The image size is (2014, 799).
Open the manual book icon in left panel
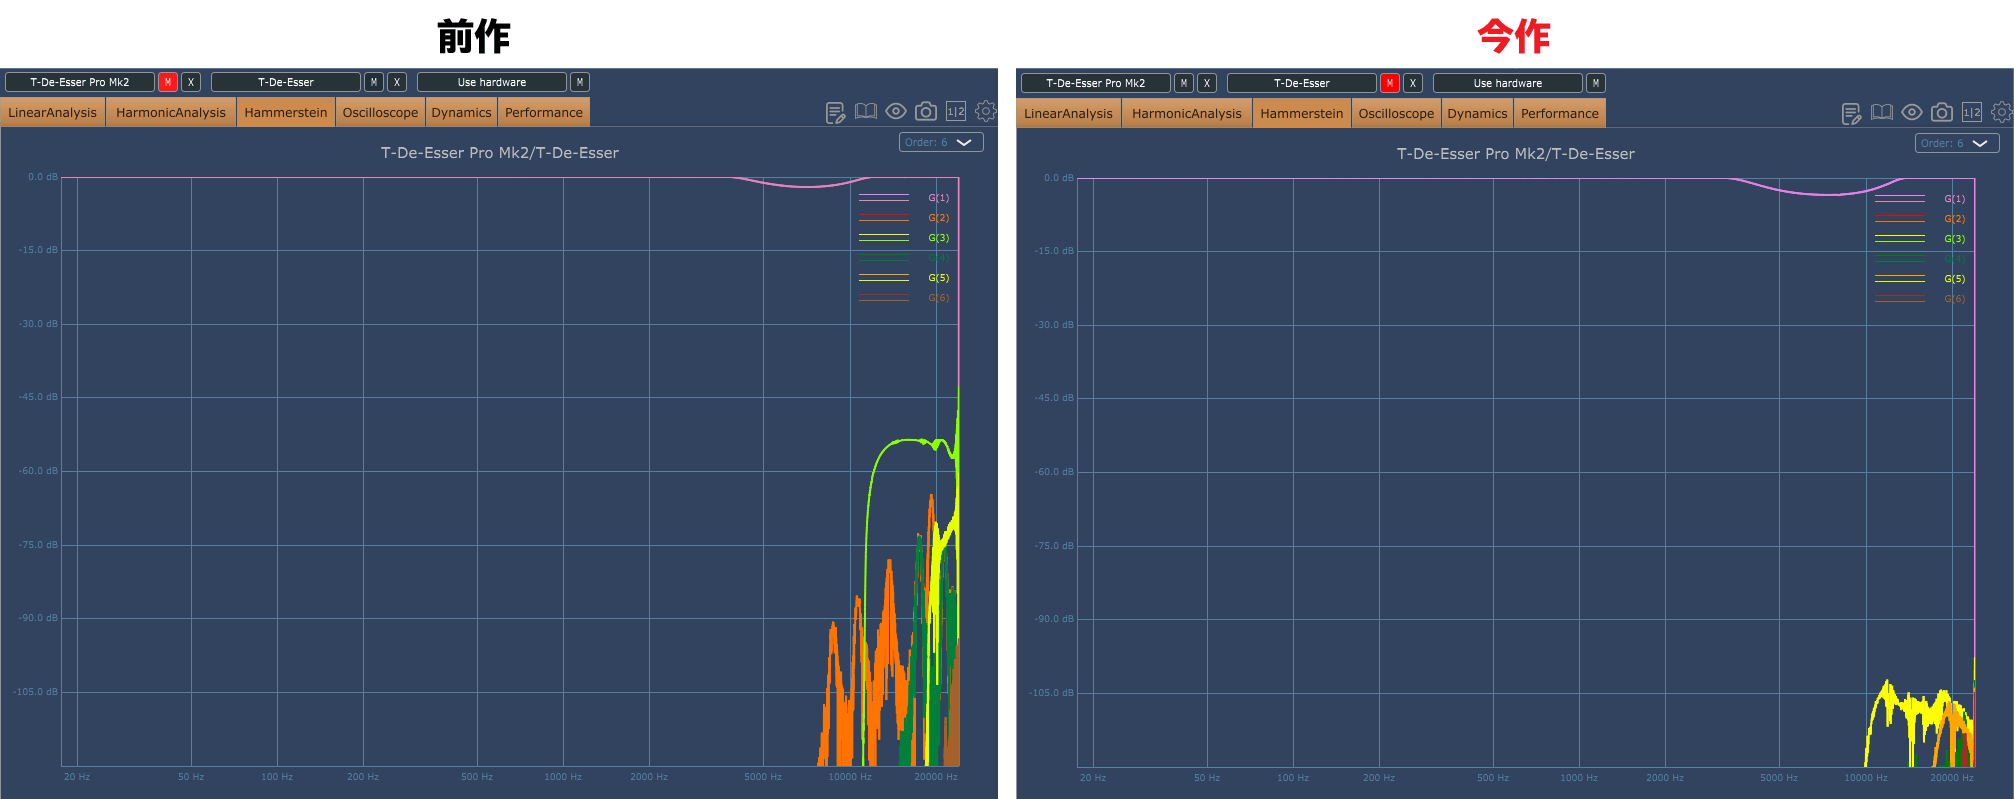click(866, 111)
